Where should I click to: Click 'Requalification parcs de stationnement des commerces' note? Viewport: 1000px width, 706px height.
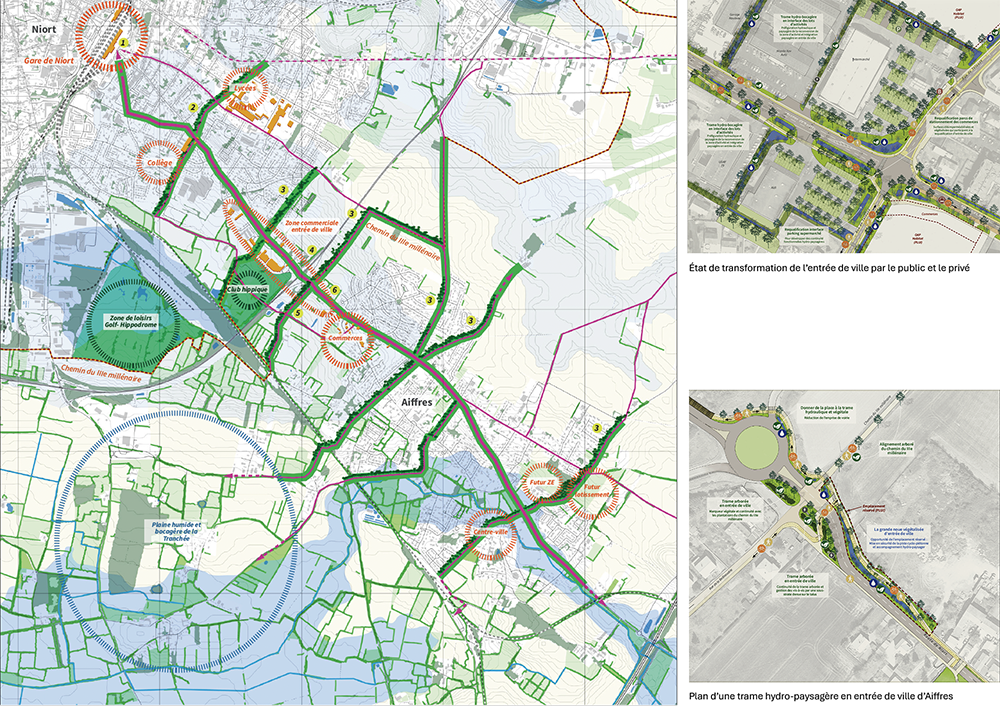955,126
